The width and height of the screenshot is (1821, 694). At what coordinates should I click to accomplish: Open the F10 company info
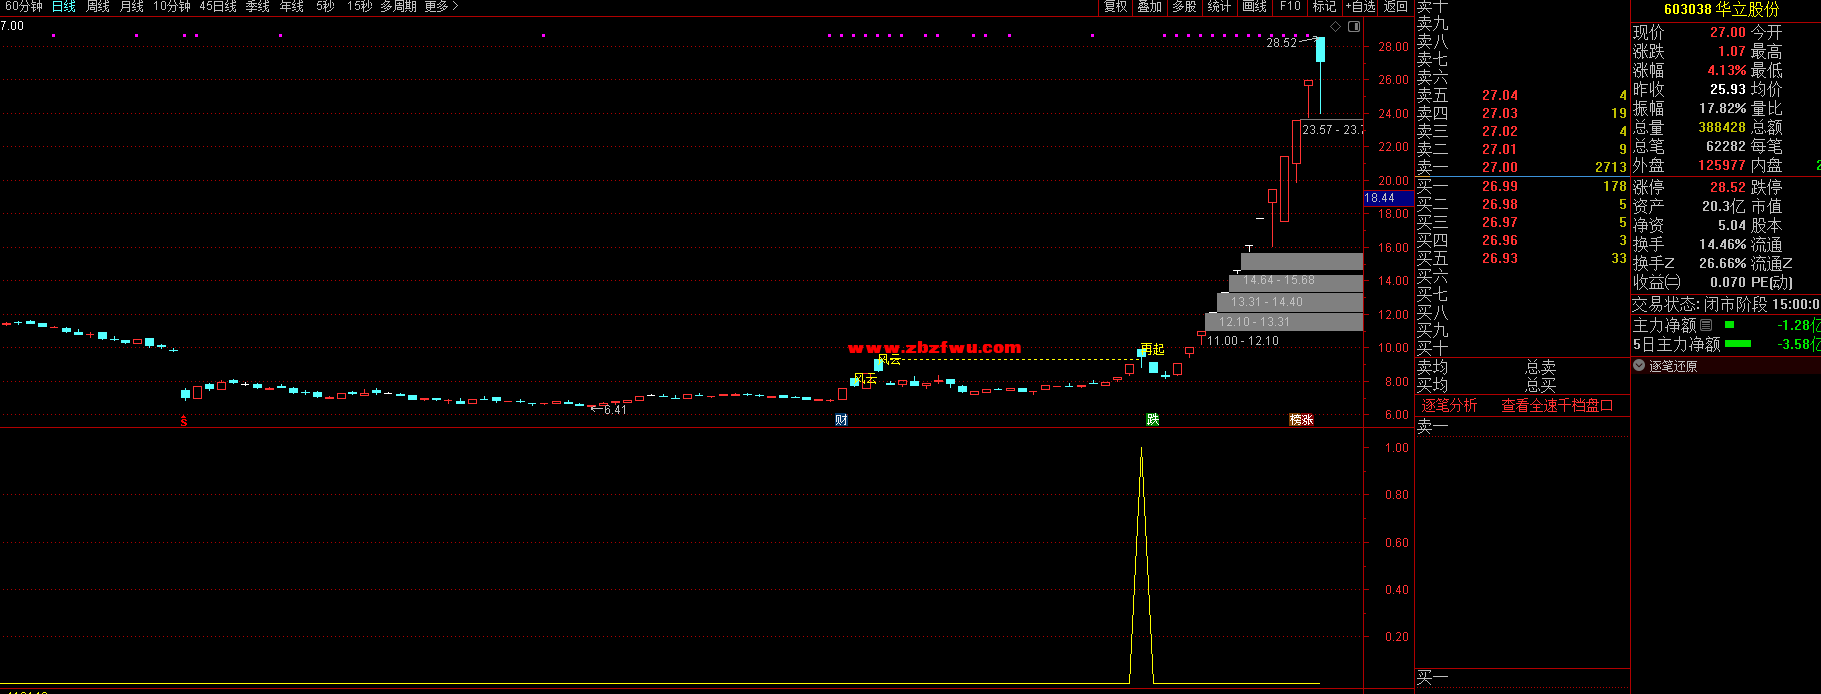click(x=1290, y=7)
